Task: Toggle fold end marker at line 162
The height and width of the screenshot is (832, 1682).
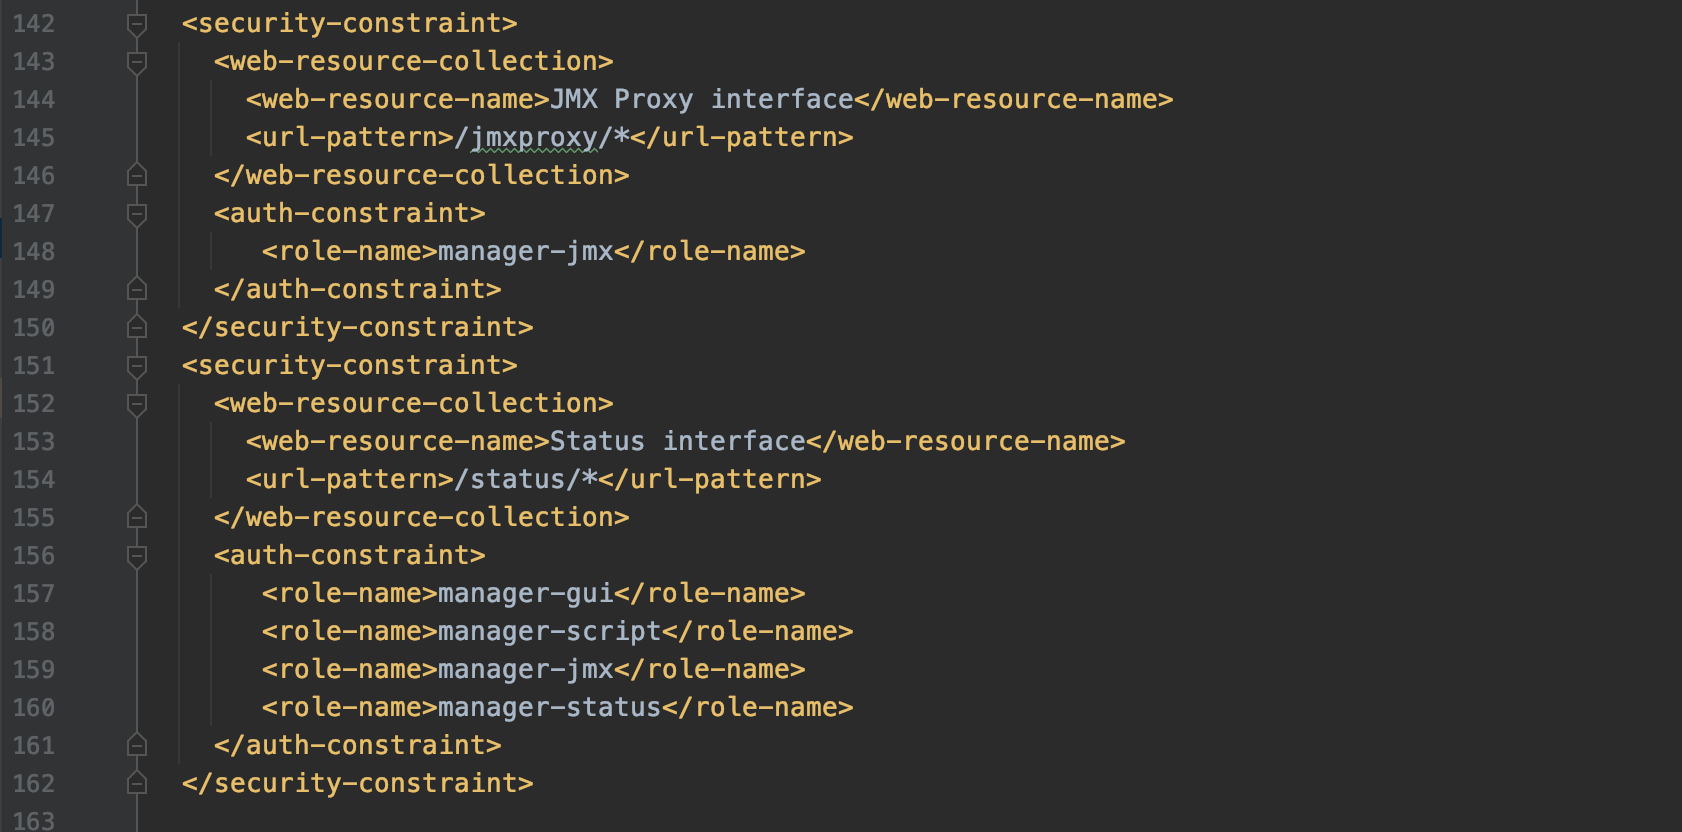Action: click(137, 784)
